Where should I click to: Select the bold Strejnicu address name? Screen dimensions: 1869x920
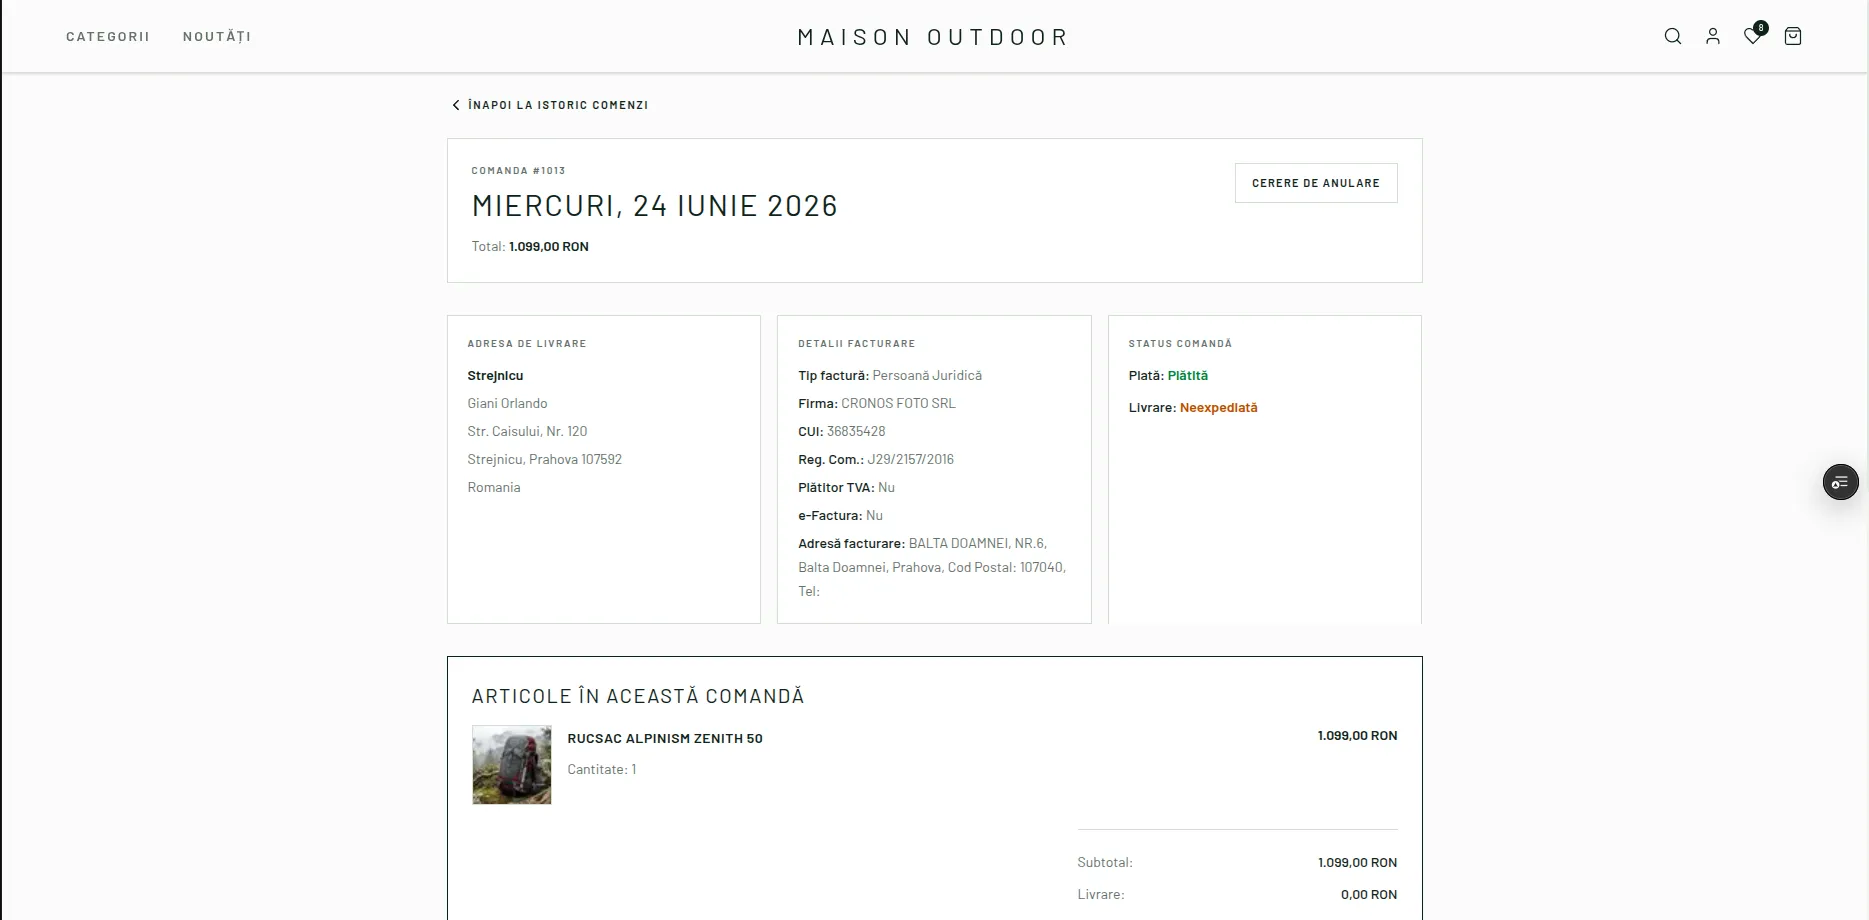(495, 376)
